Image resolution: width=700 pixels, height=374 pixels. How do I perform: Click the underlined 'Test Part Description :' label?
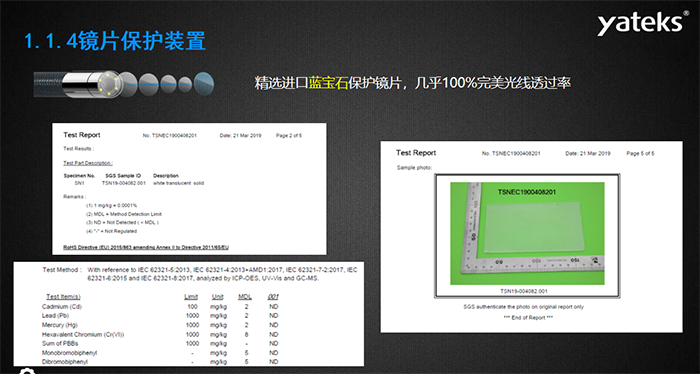point(88,163)
